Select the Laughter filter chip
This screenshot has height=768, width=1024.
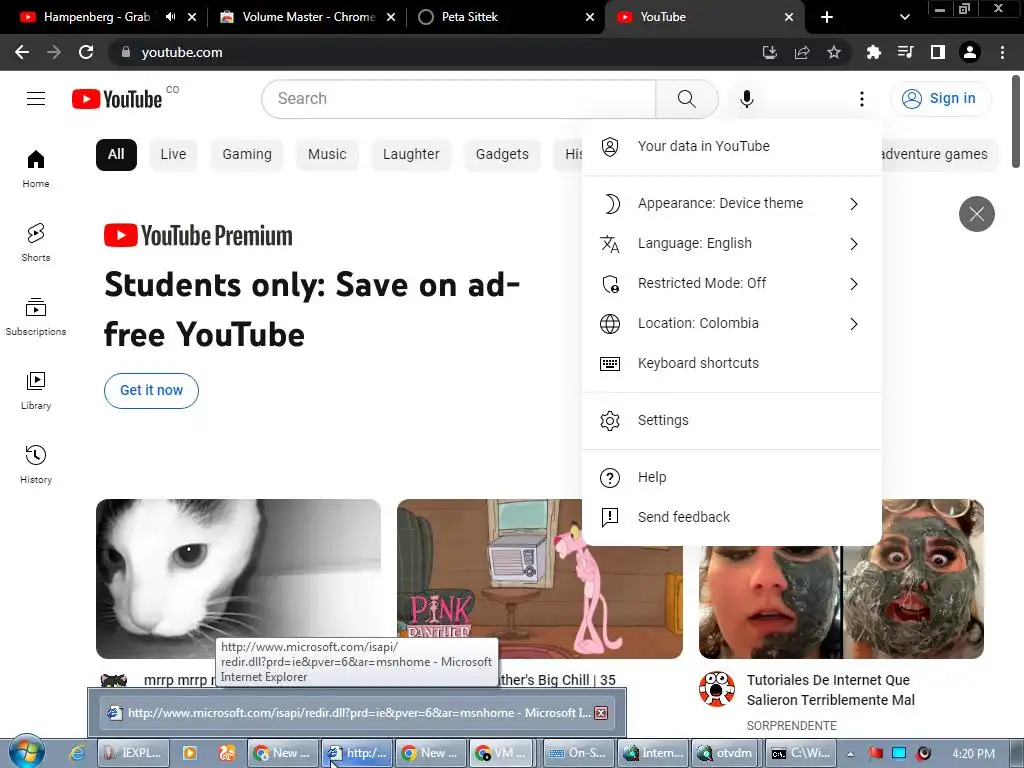411,155
